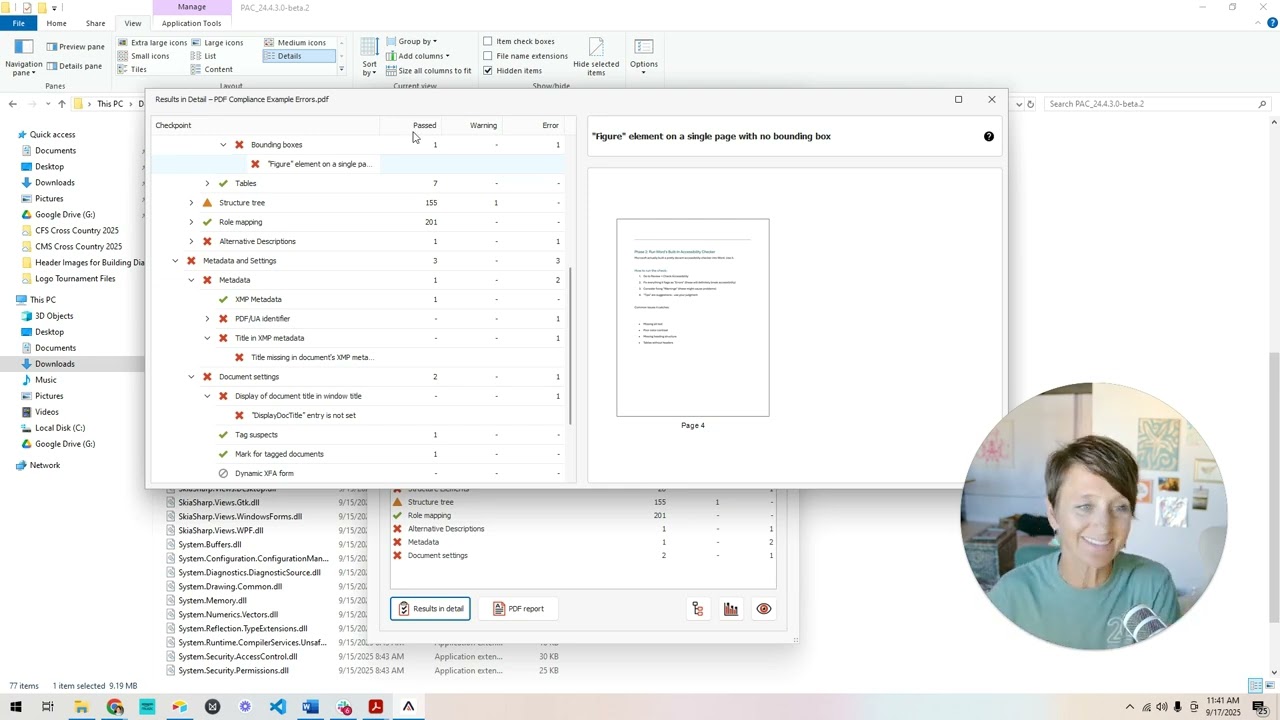The height and width of the screenshot is (720, 1280).
Task: Uncheck the Hidden items checkbox
Action: (x=488, y=71)
